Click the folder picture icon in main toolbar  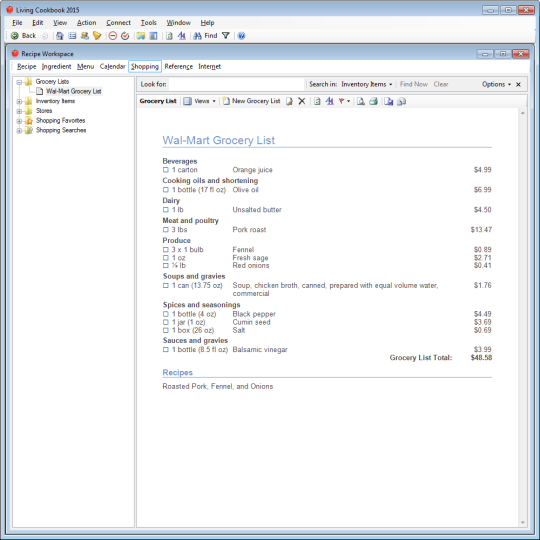[x=141, y=35]
